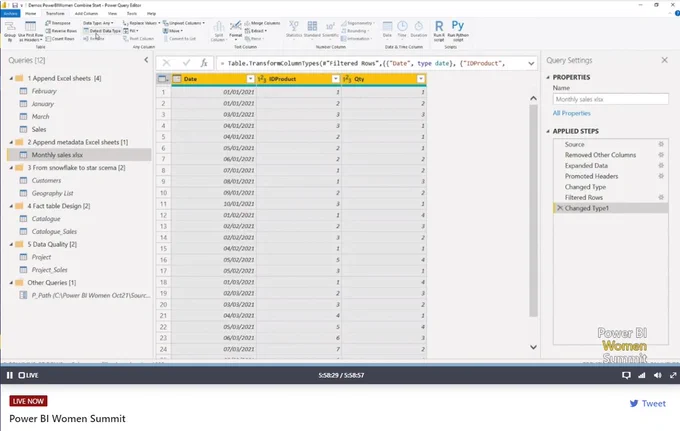This screenshot has height=431, width=680.
Task: Open the View ribbon tab
Action: (112, 13)
